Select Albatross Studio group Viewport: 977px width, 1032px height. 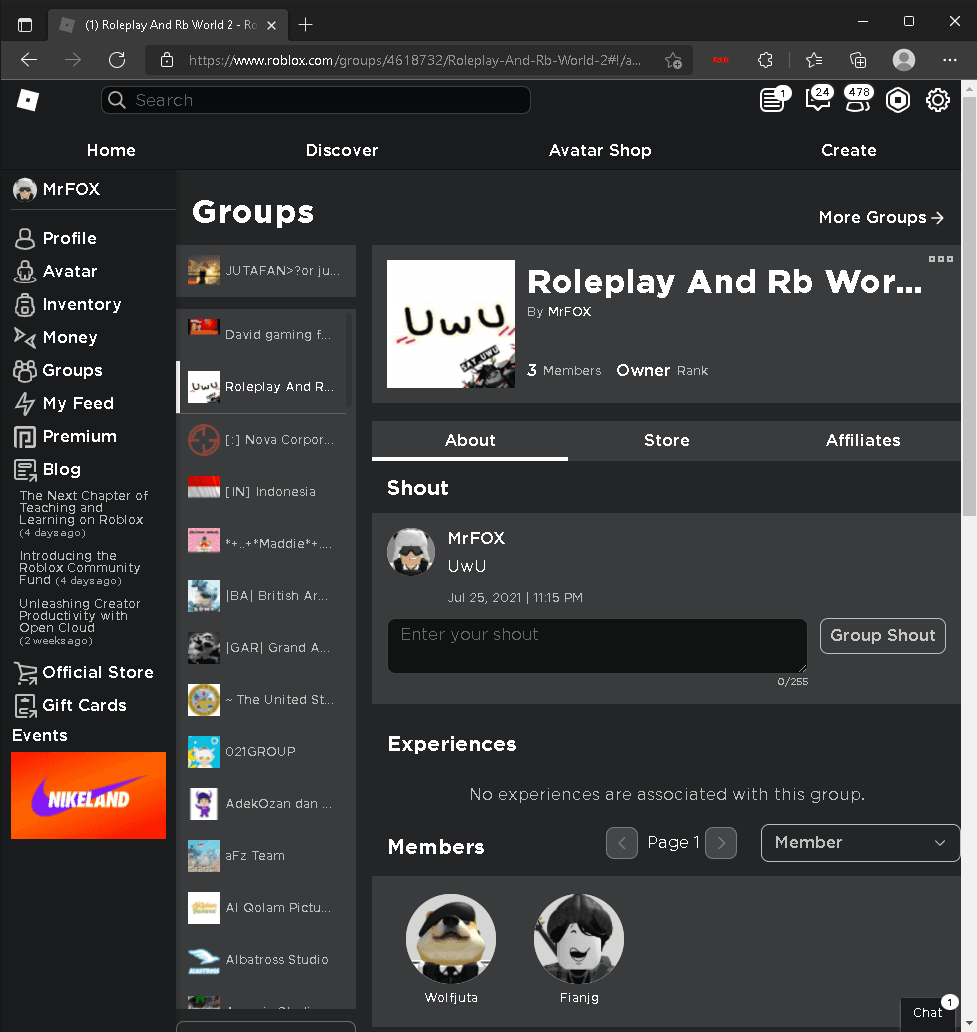[x=262, y=960]
